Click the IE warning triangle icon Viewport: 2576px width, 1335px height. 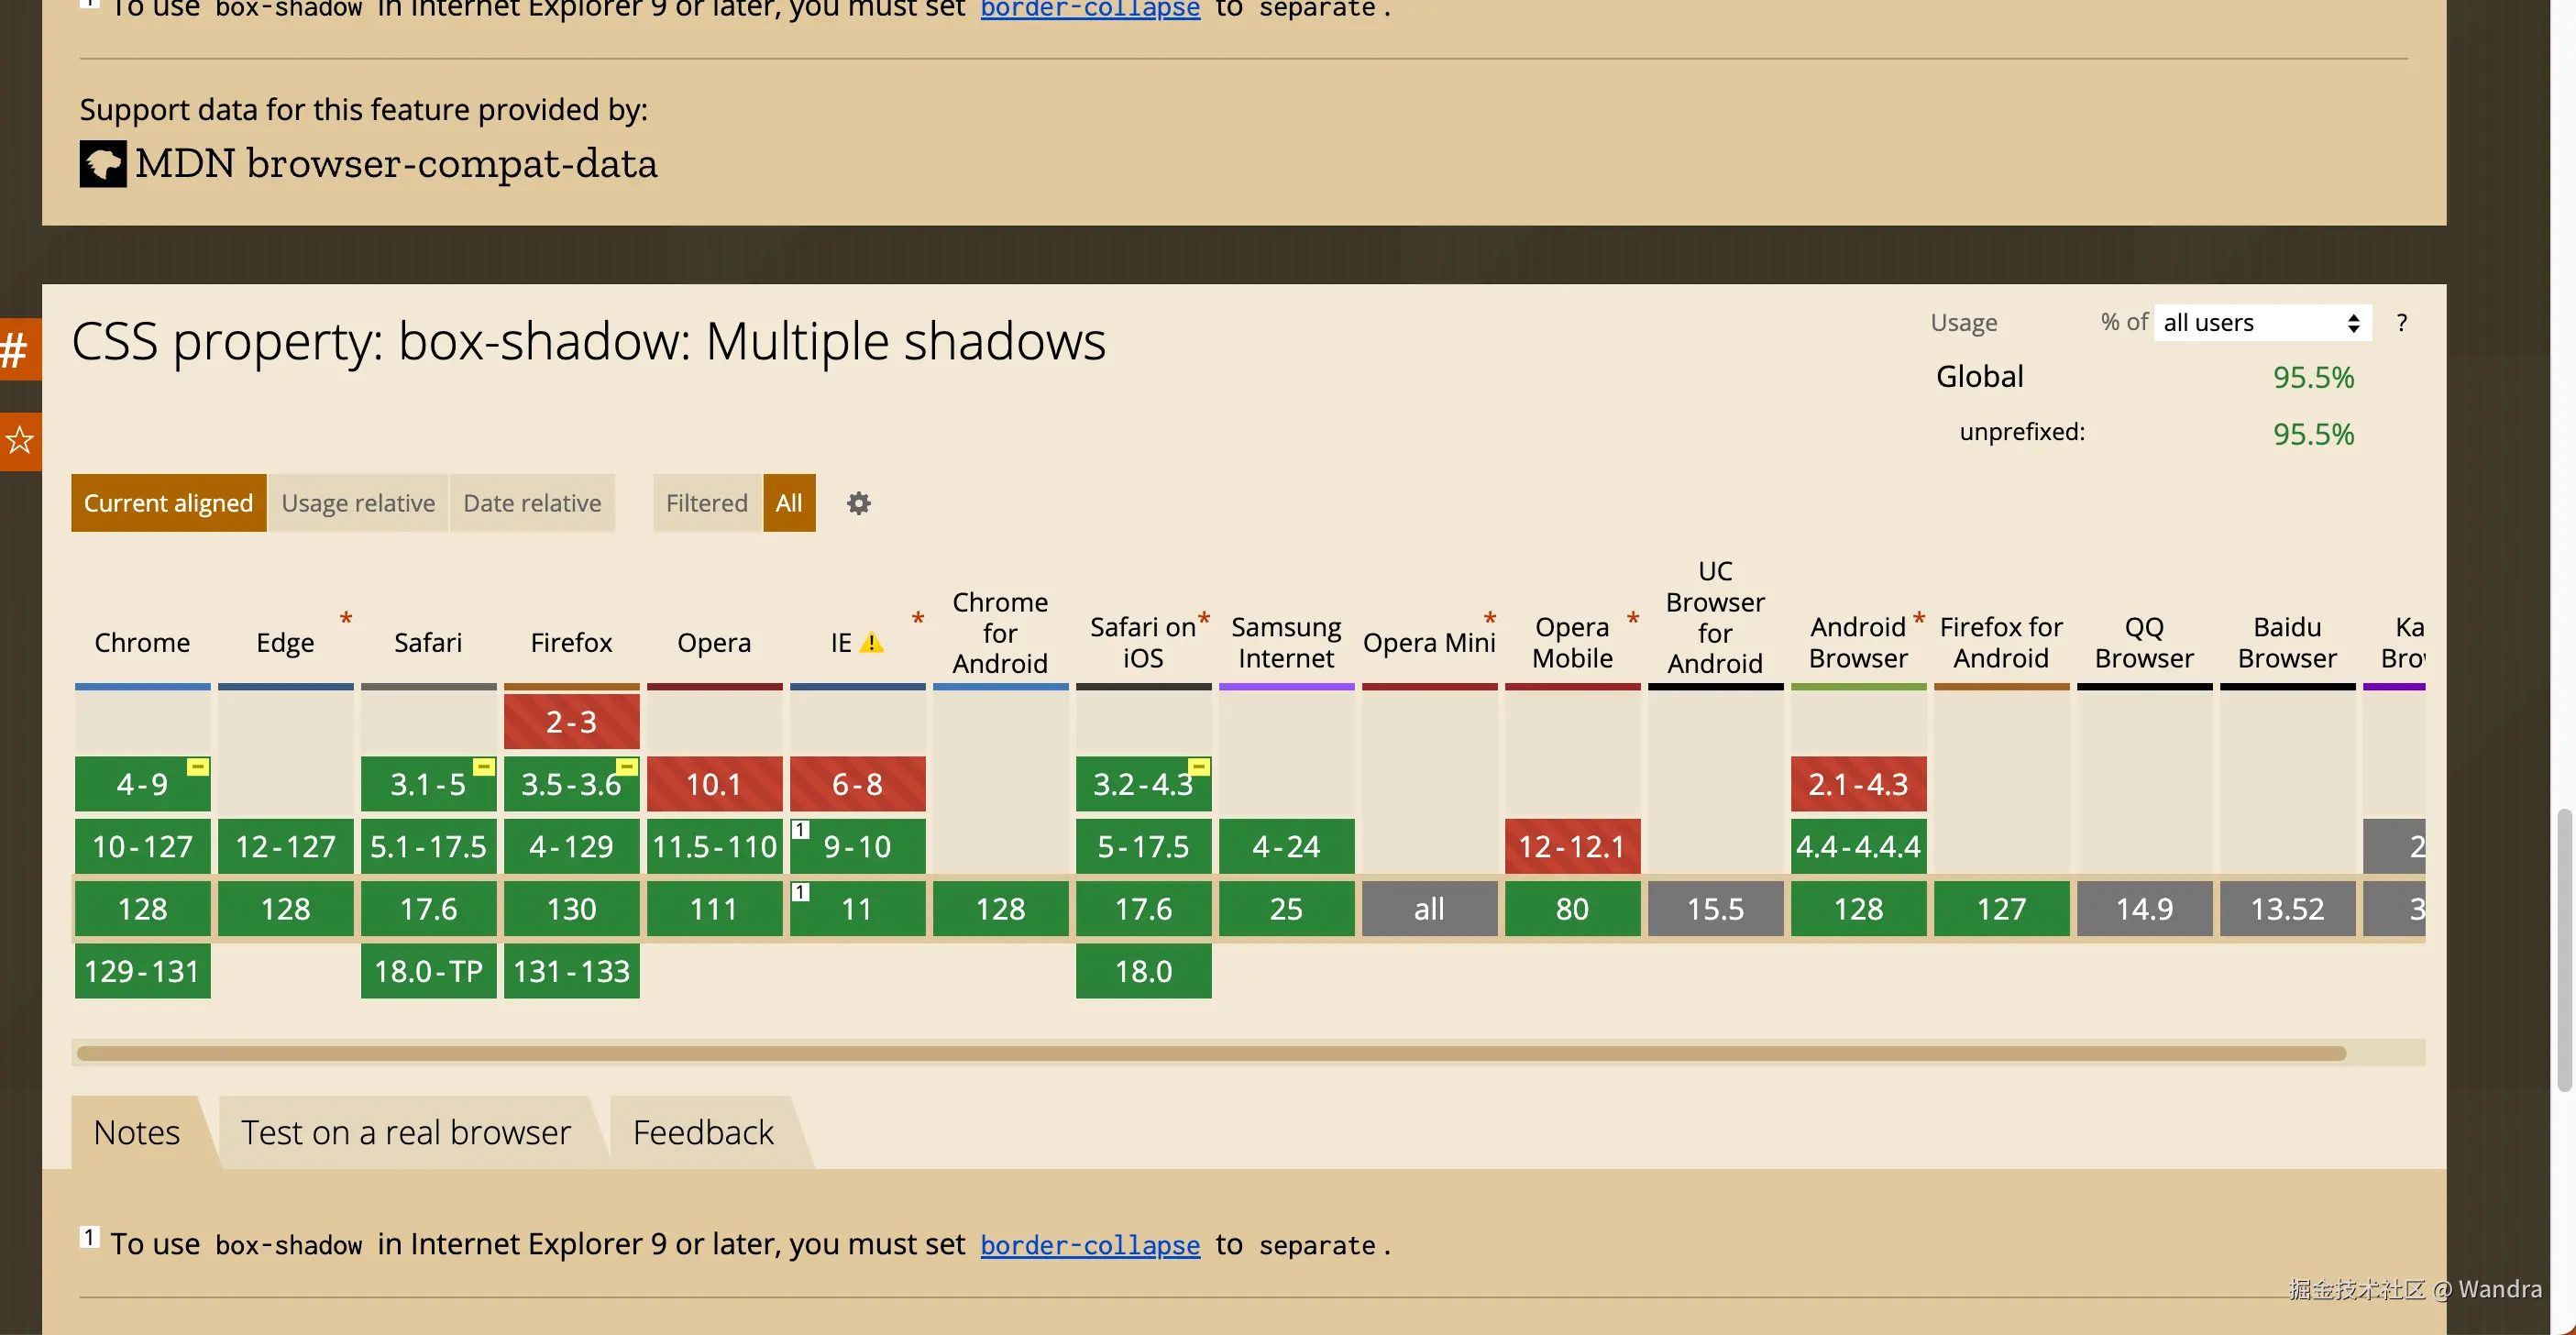point(871,643)
